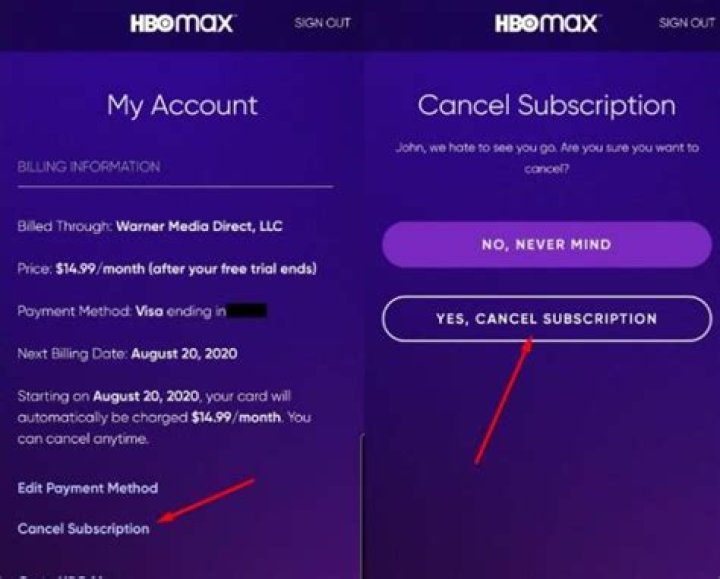The width and height of the screenshot is (720, 579).
Task: Click the Payment Method Visa line
Action: 142,311
